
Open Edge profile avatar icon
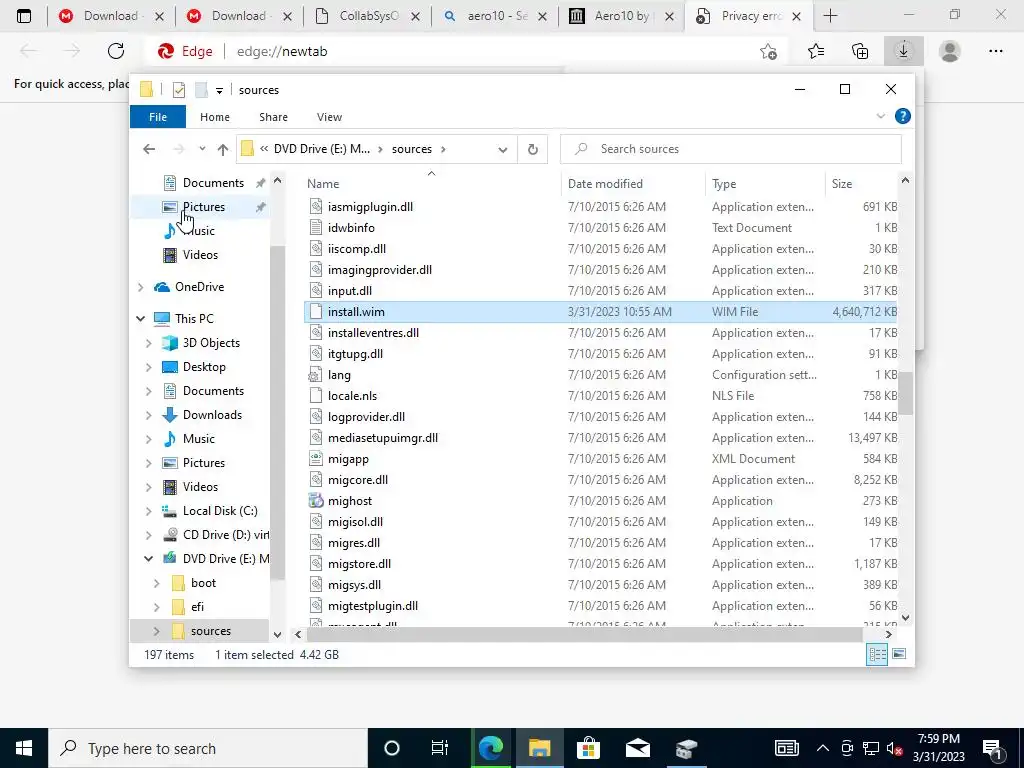(x=950, y=51)
